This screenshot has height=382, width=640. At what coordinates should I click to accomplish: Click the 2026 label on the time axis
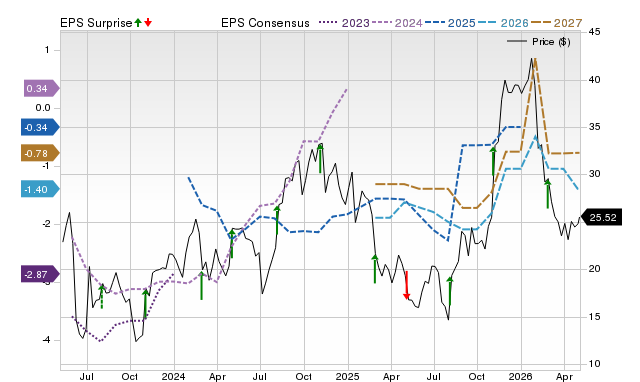click(x=521, y=376)
